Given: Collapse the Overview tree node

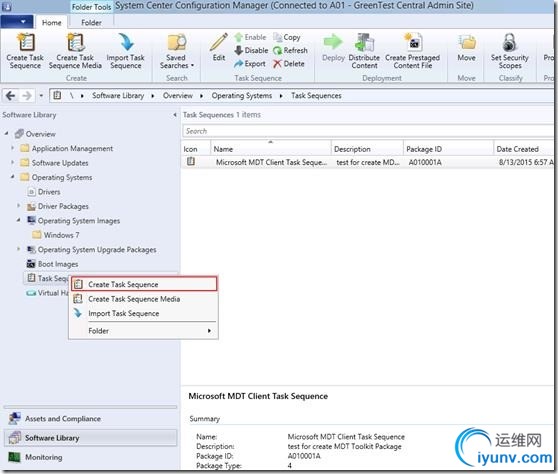Looking at the screenshot, I should point(6,133).
